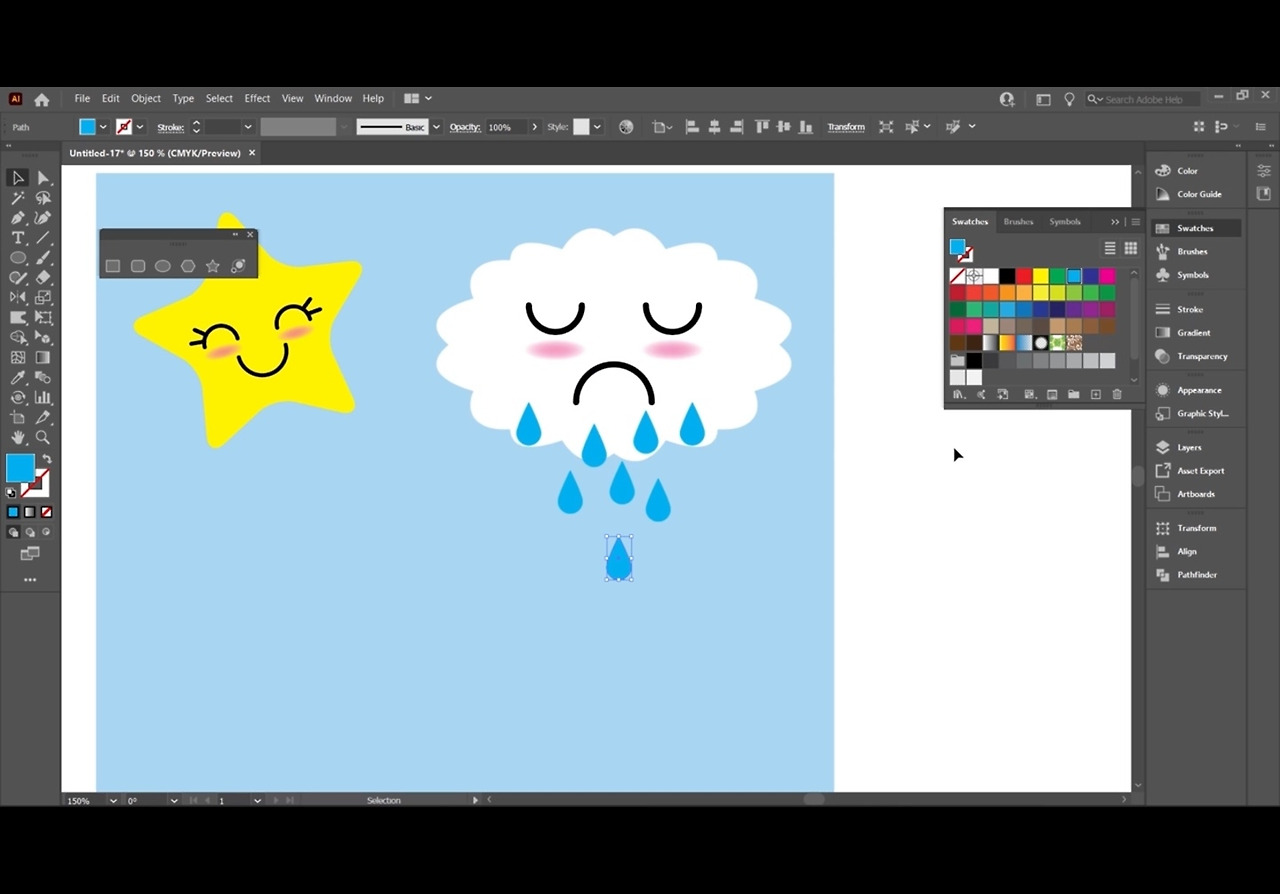Pick the Shape Builder tool
The width and height of the screenshot is (1280, 894).
pos(18,337)
